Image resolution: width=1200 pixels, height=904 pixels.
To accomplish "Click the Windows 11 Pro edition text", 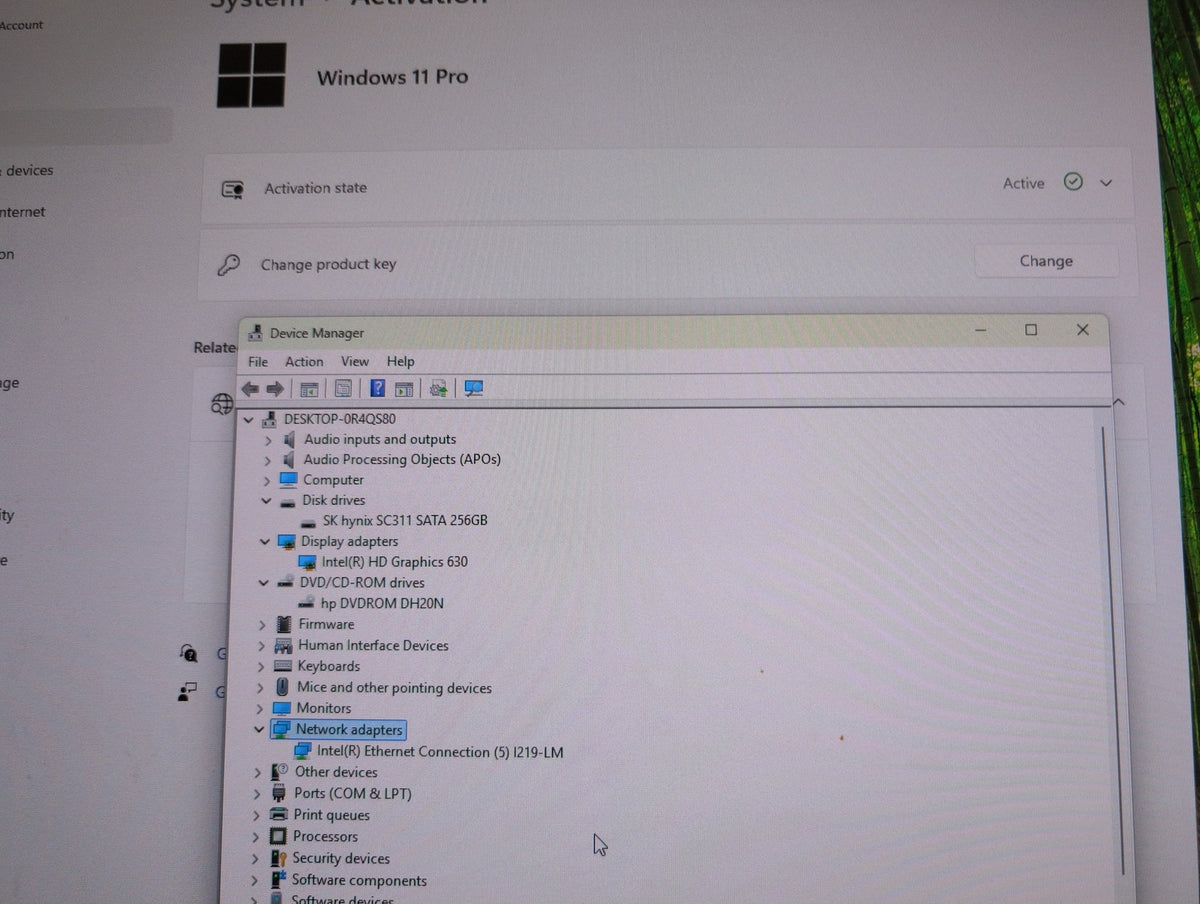I will tap(392, 77).
